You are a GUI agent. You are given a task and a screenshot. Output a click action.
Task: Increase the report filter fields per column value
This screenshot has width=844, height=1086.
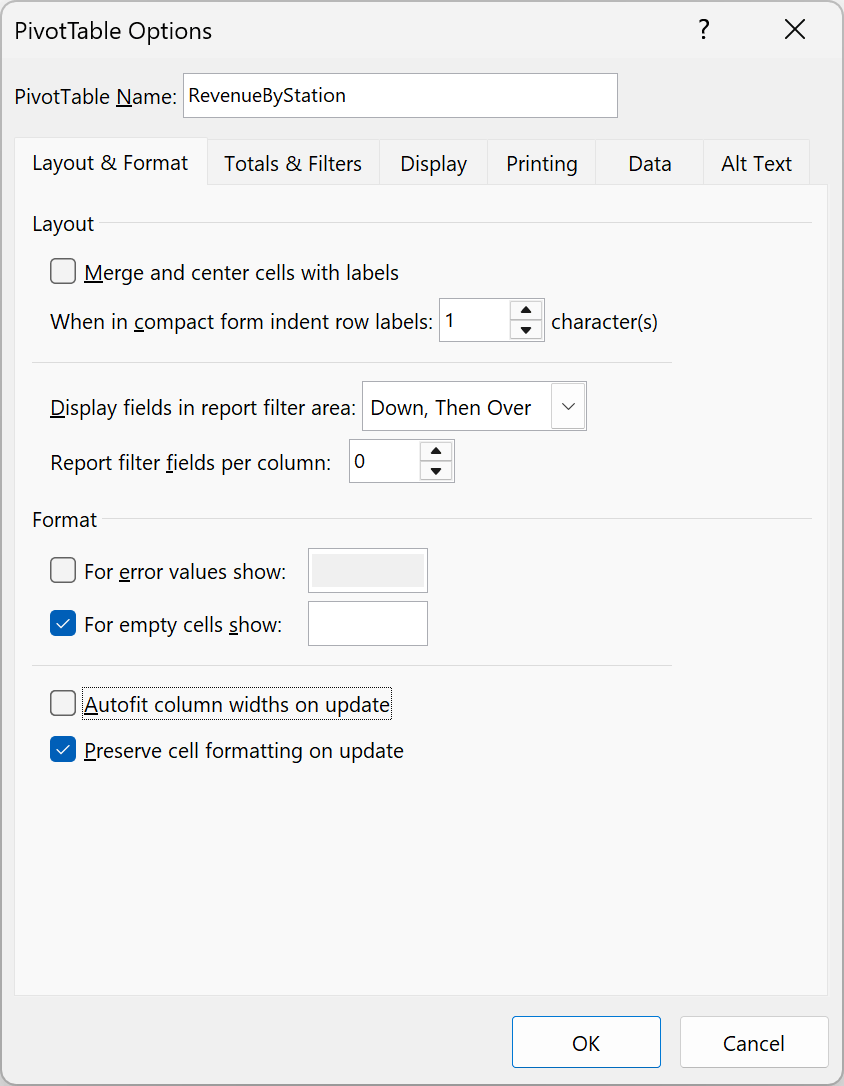436,451
